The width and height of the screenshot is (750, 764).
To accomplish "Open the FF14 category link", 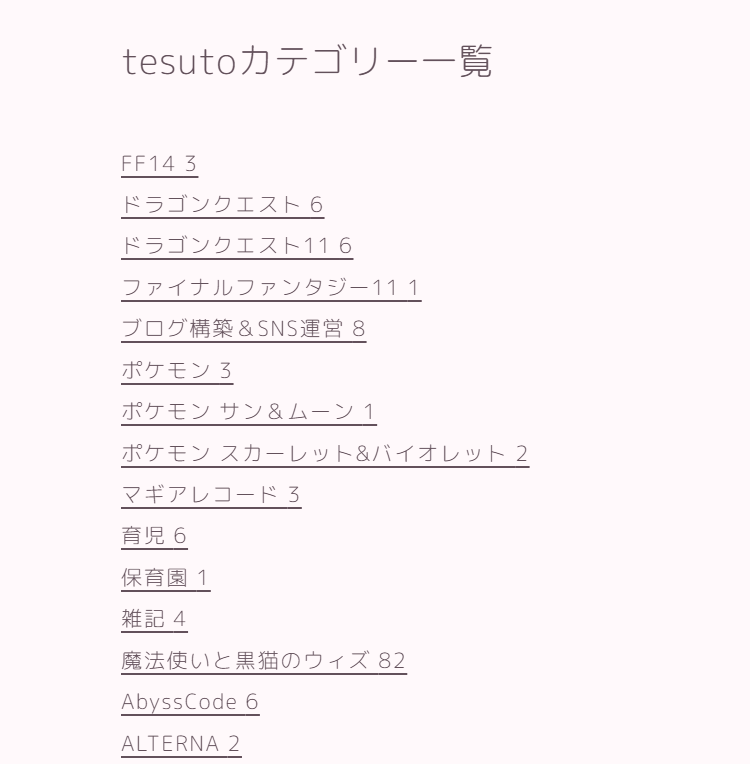I will click(x=159, y=164).
